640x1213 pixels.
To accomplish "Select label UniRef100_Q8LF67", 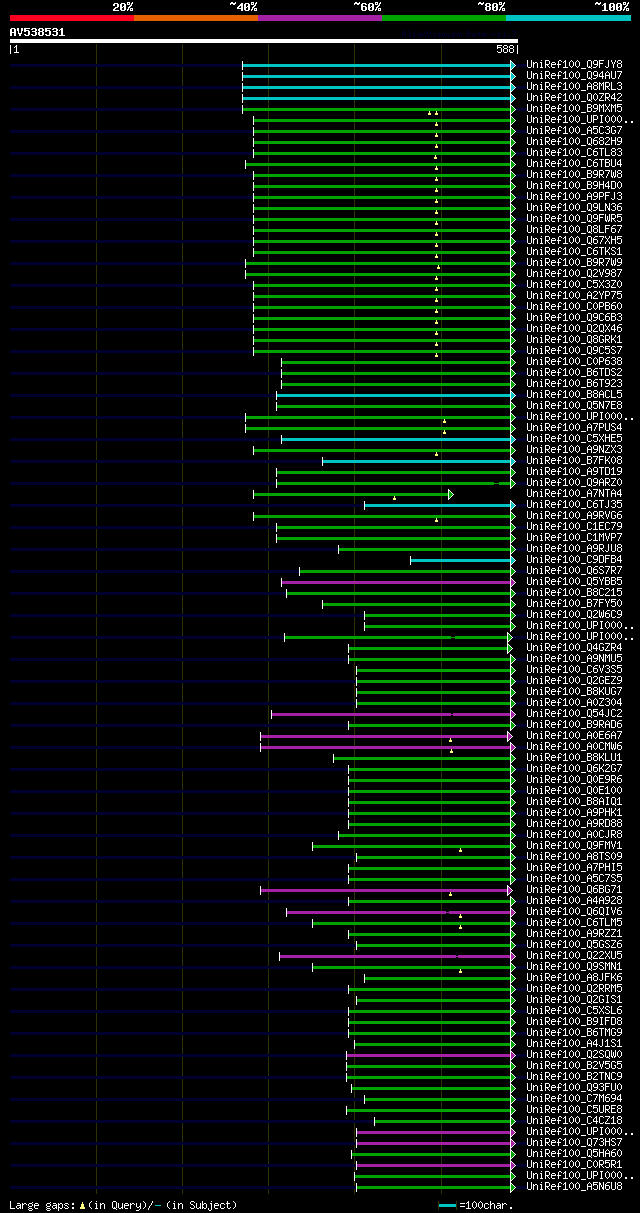I will 574,229.
